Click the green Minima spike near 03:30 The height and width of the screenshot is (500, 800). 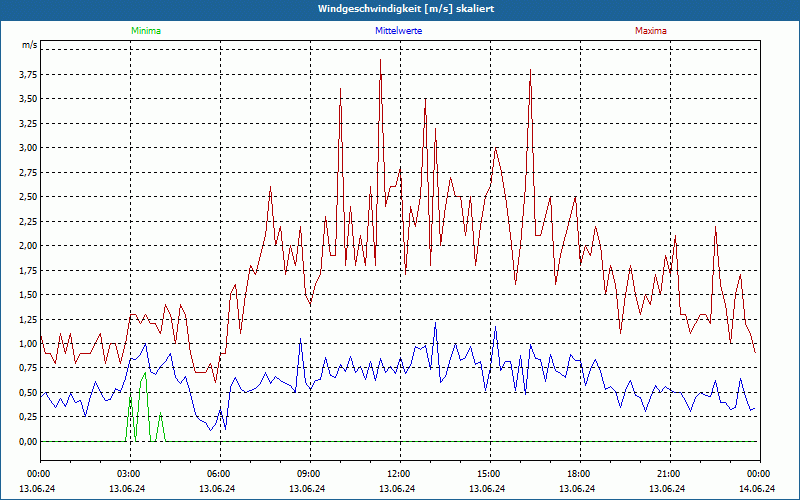(145, 373)
